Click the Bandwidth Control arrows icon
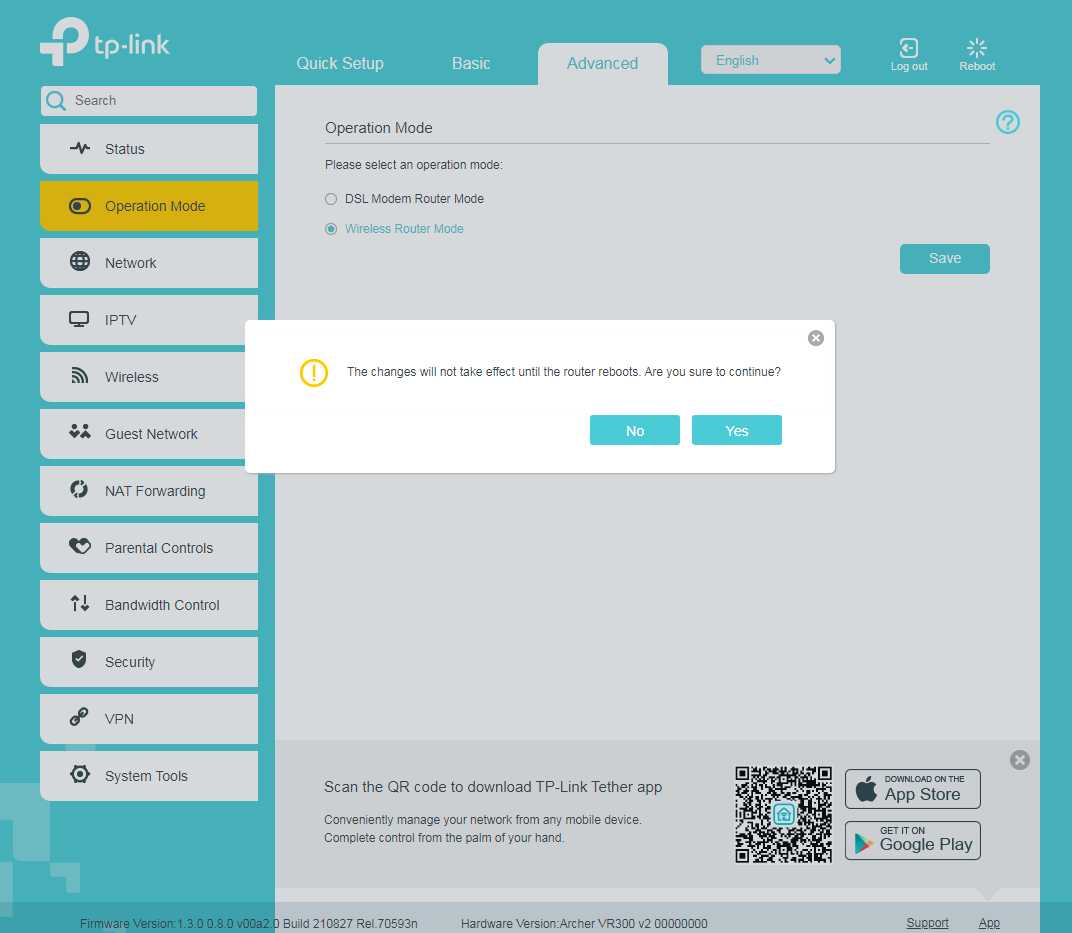1072x933 pixels. (80, 604)
